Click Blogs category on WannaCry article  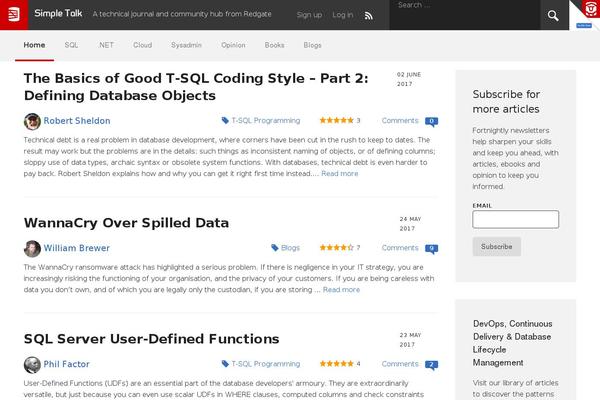290,248
